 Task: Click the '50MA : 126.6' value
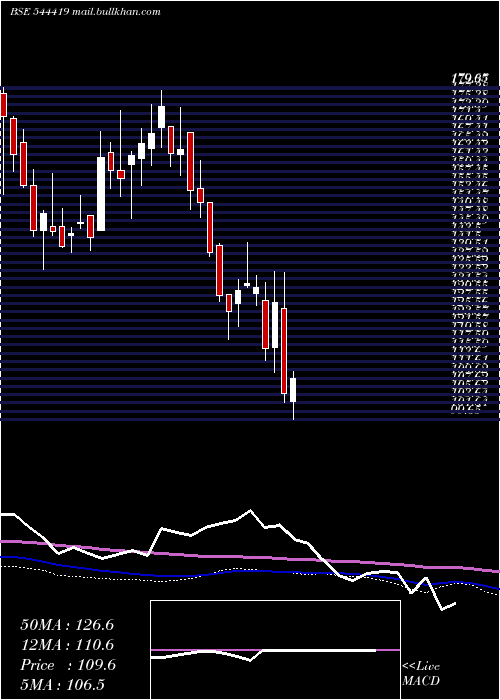coord(67,625)
